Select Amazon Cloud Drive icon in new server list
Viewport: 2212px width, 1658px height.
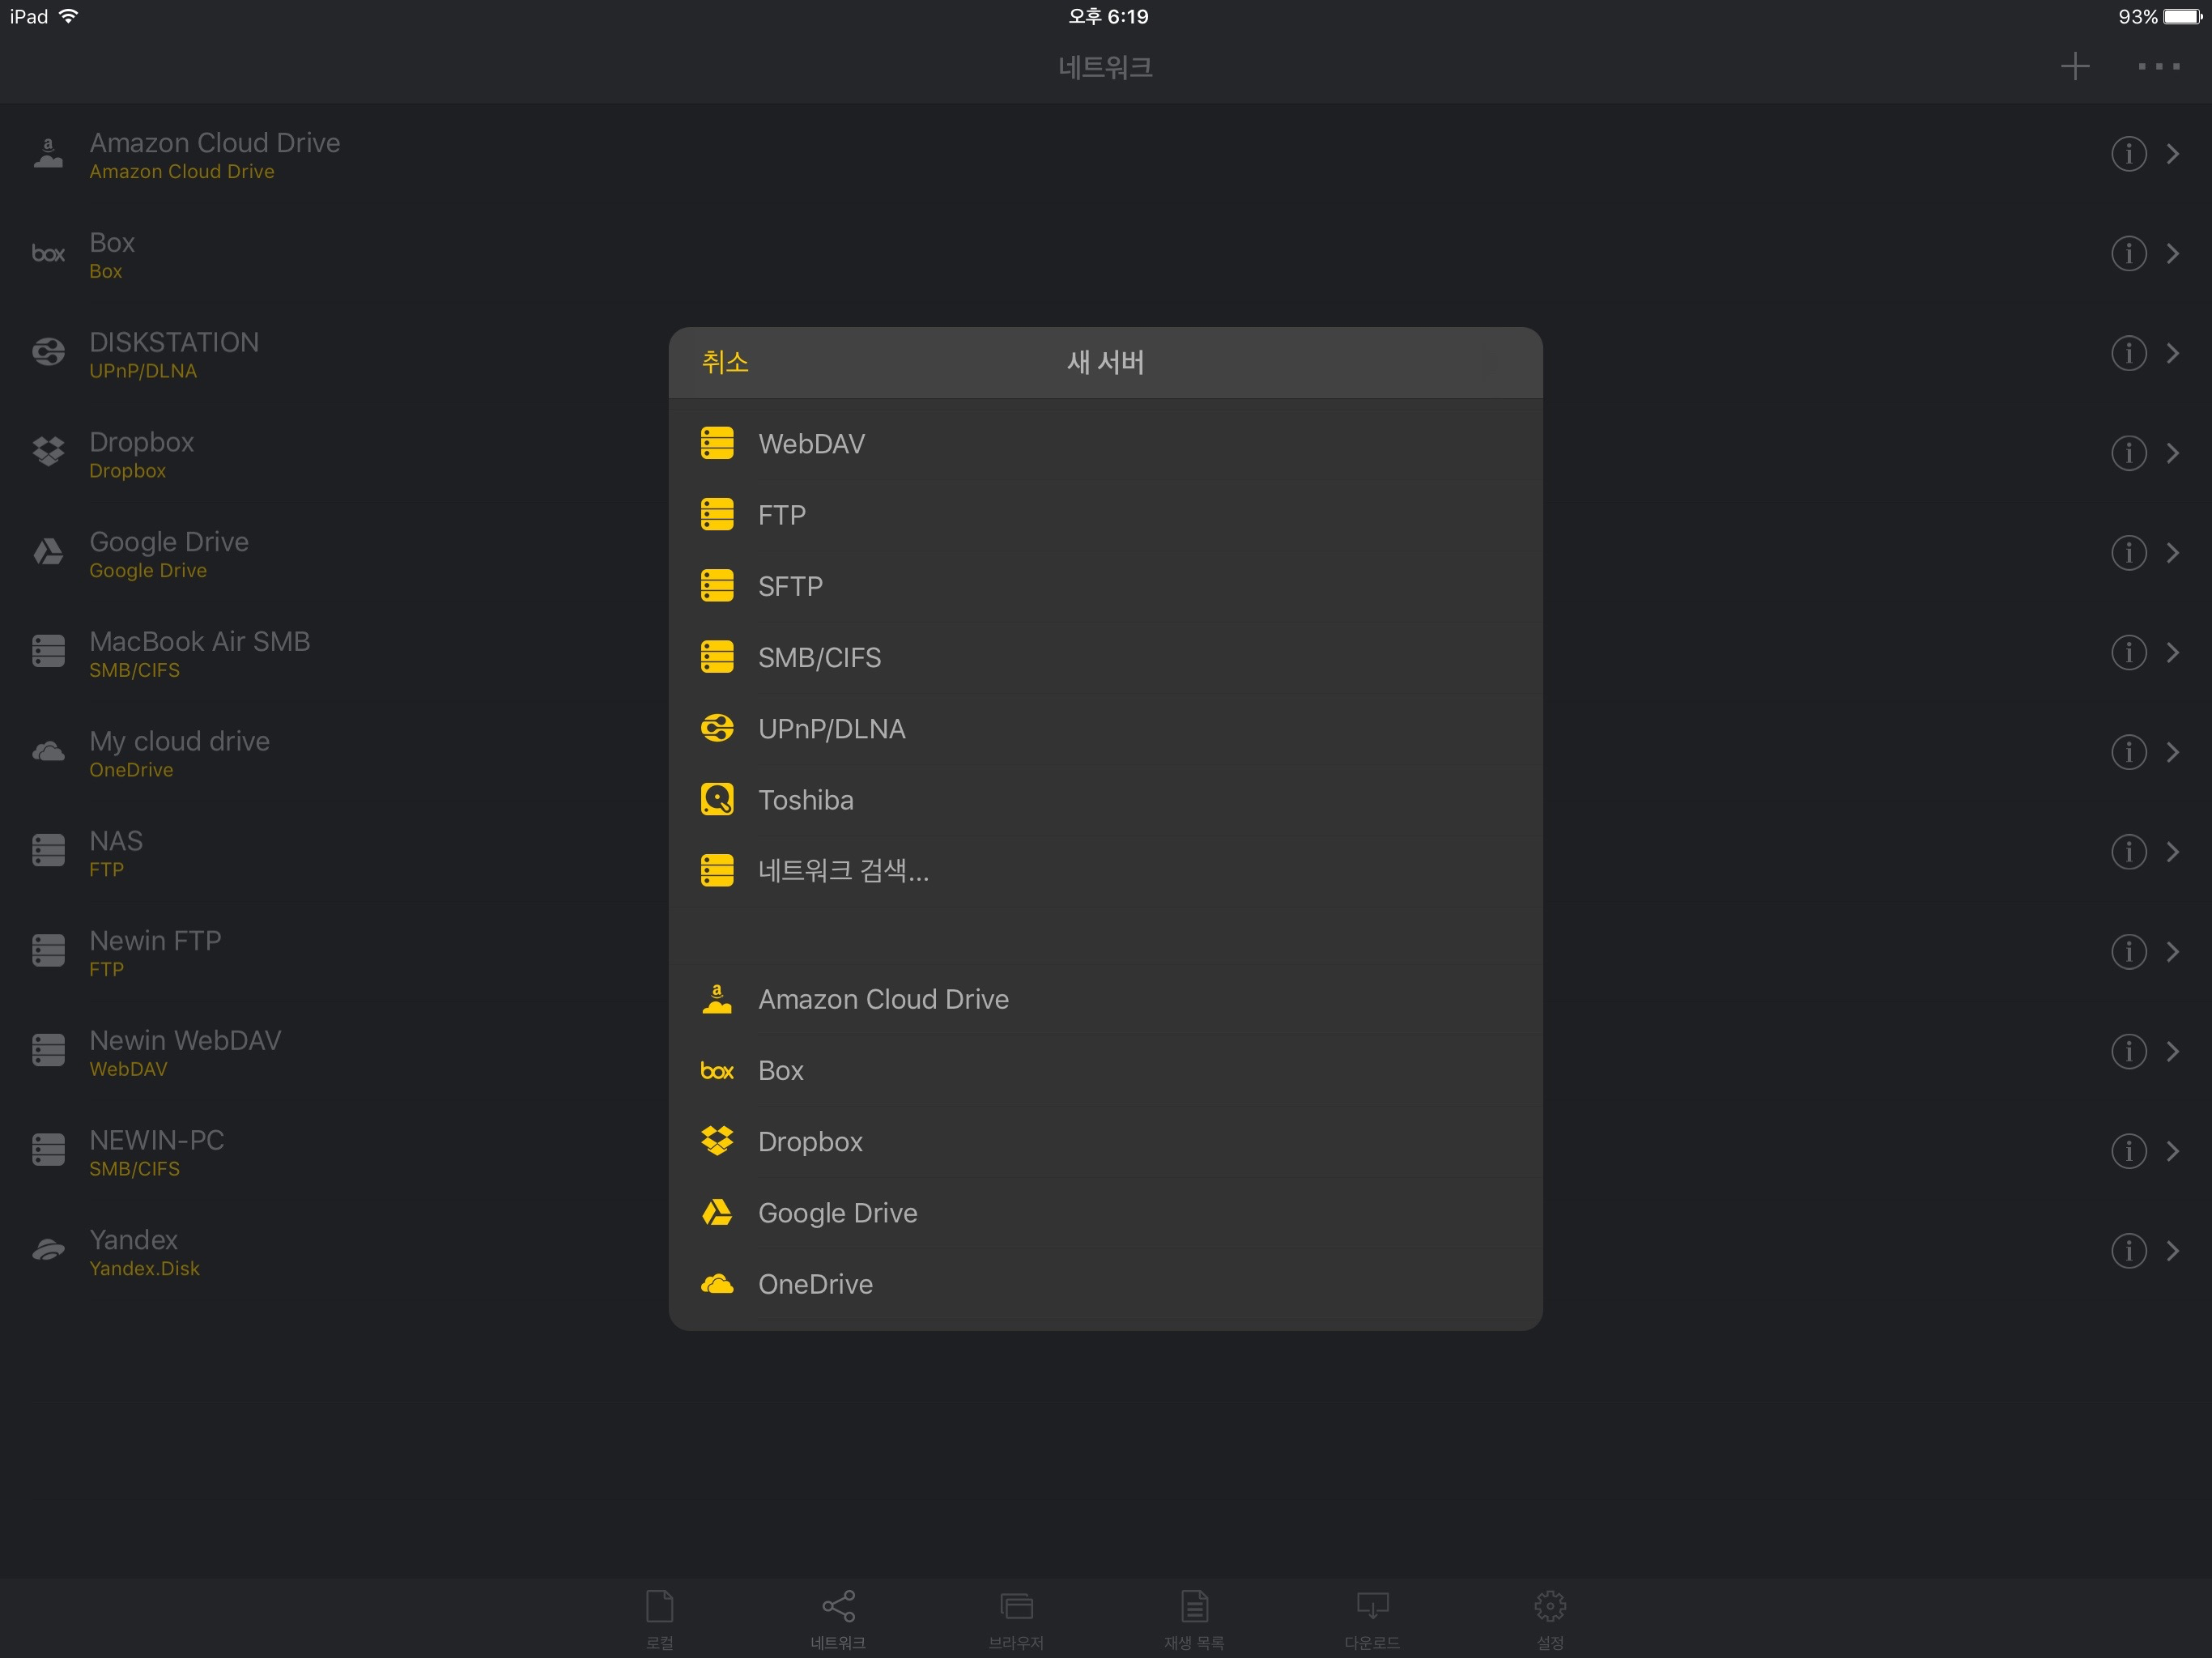tap(717, 999)
